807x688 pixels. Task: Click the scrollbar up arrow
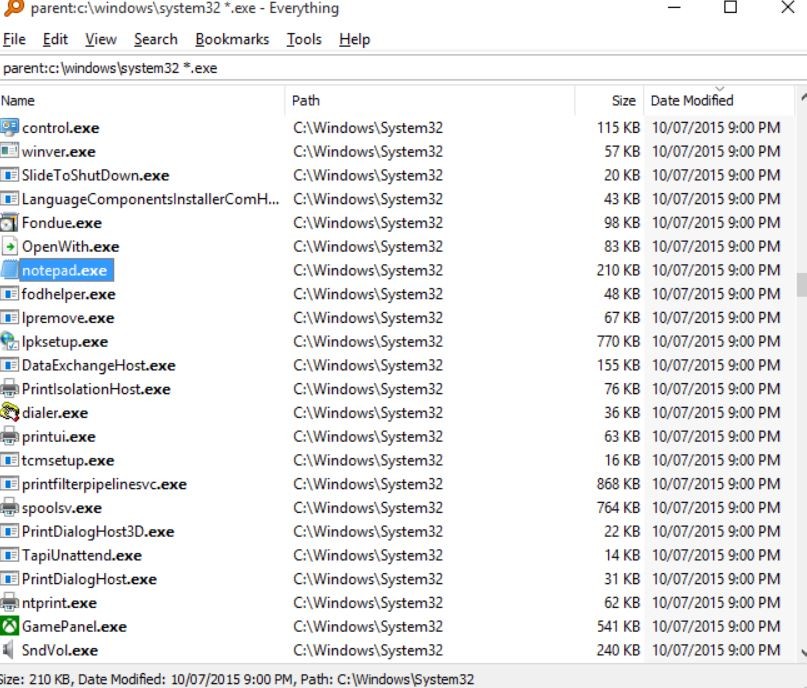[802, 96]
